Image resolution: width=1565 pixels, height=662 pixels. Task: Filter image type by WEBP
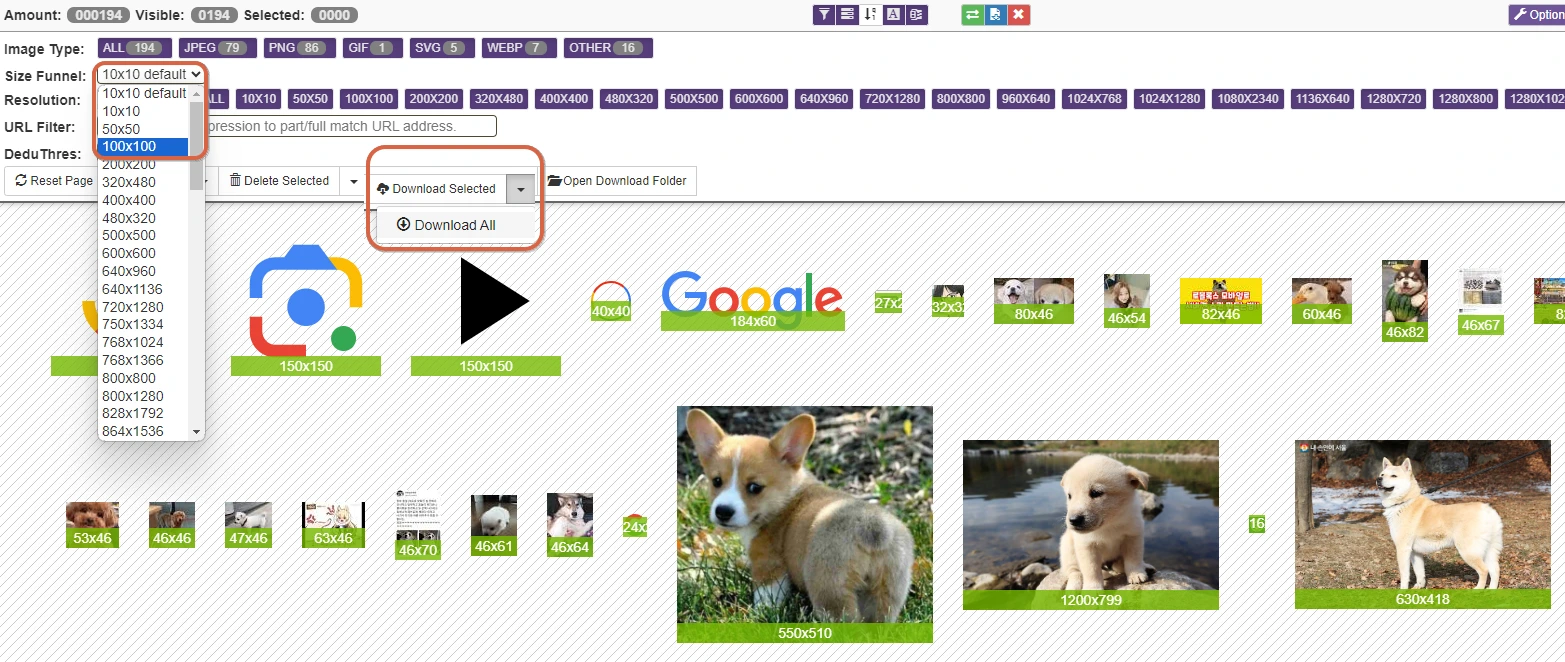pyautogui.click(x=518, y=48)
